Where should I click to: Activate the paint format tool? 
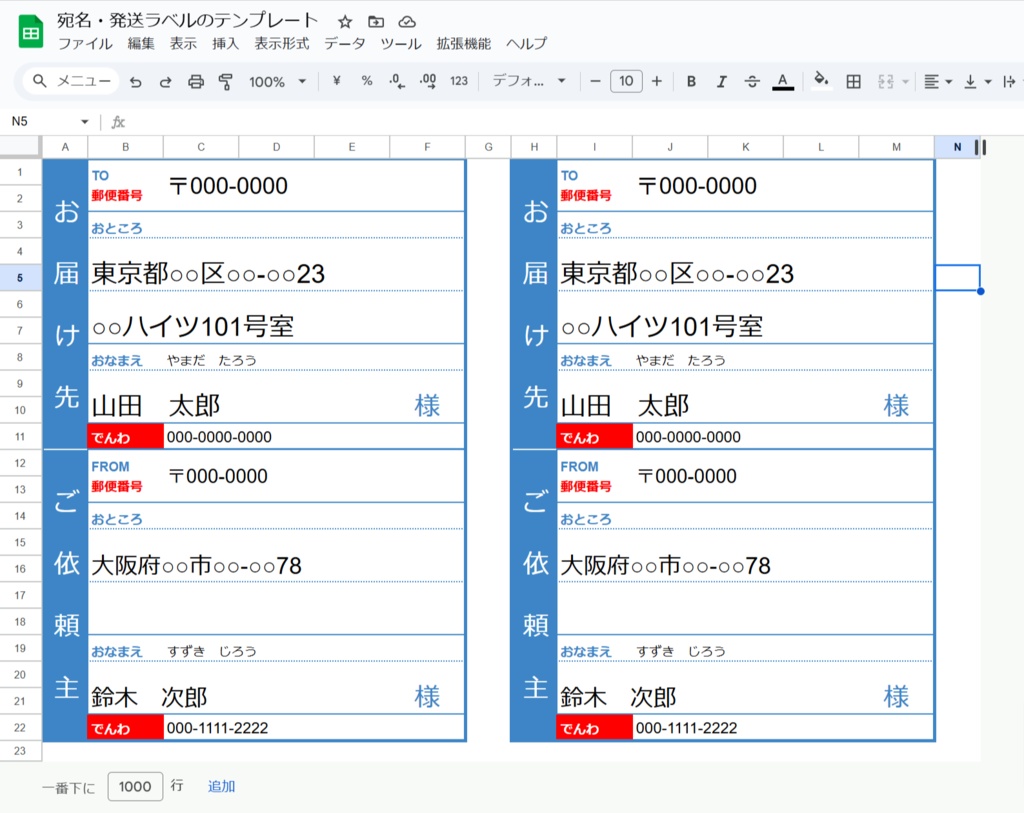[226, 82]
